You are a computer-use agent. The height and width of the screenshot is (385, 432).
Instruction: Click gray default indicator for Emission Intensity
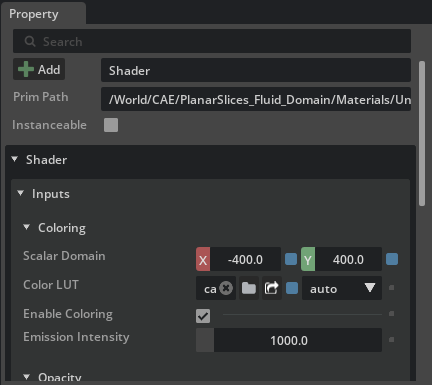tap(392, 340)
